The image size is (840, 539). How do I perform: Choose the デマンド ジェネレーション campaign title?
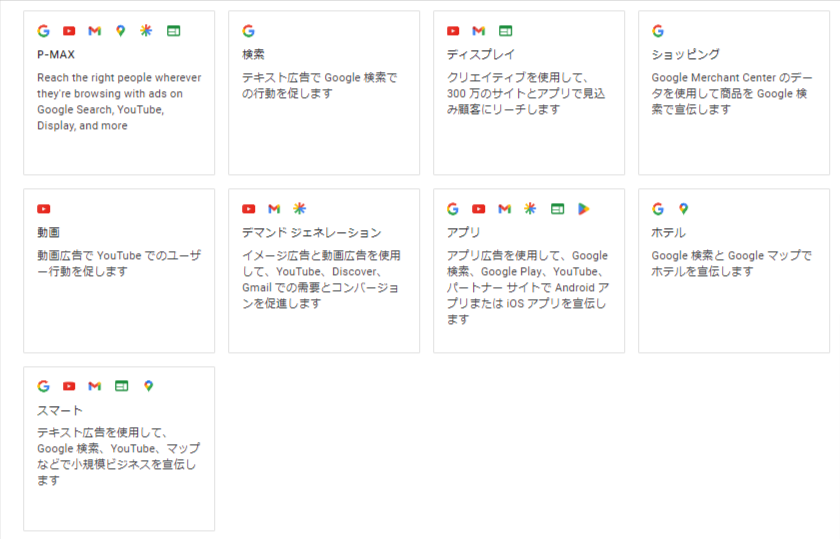[x=311, y=233]
